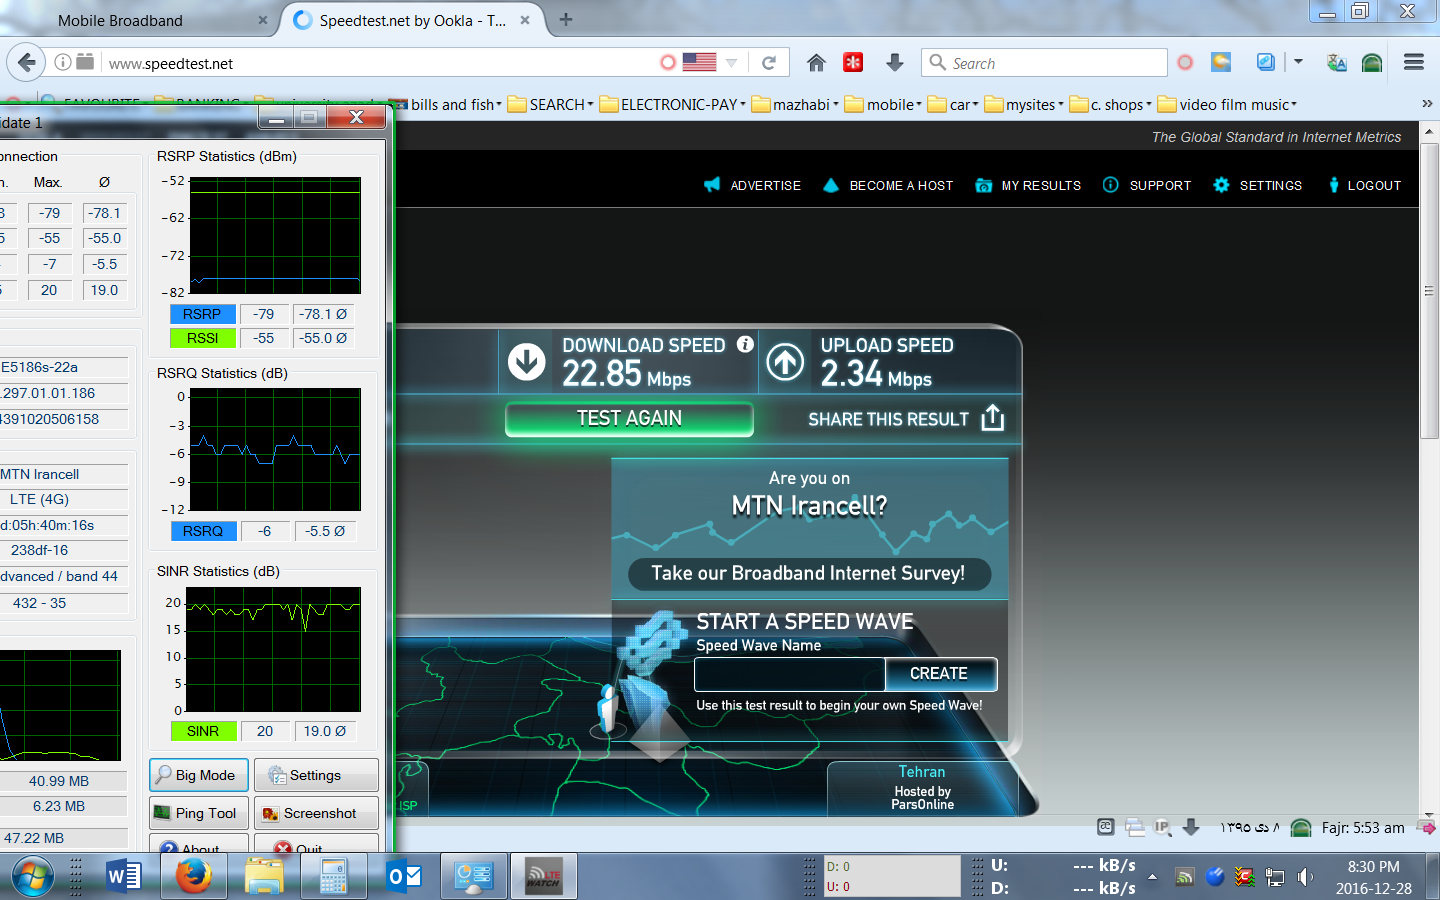Click SHARE THIS RESULT
Image resolution: width=1440 pixels, height=900 pixels.
click(889, 419)
